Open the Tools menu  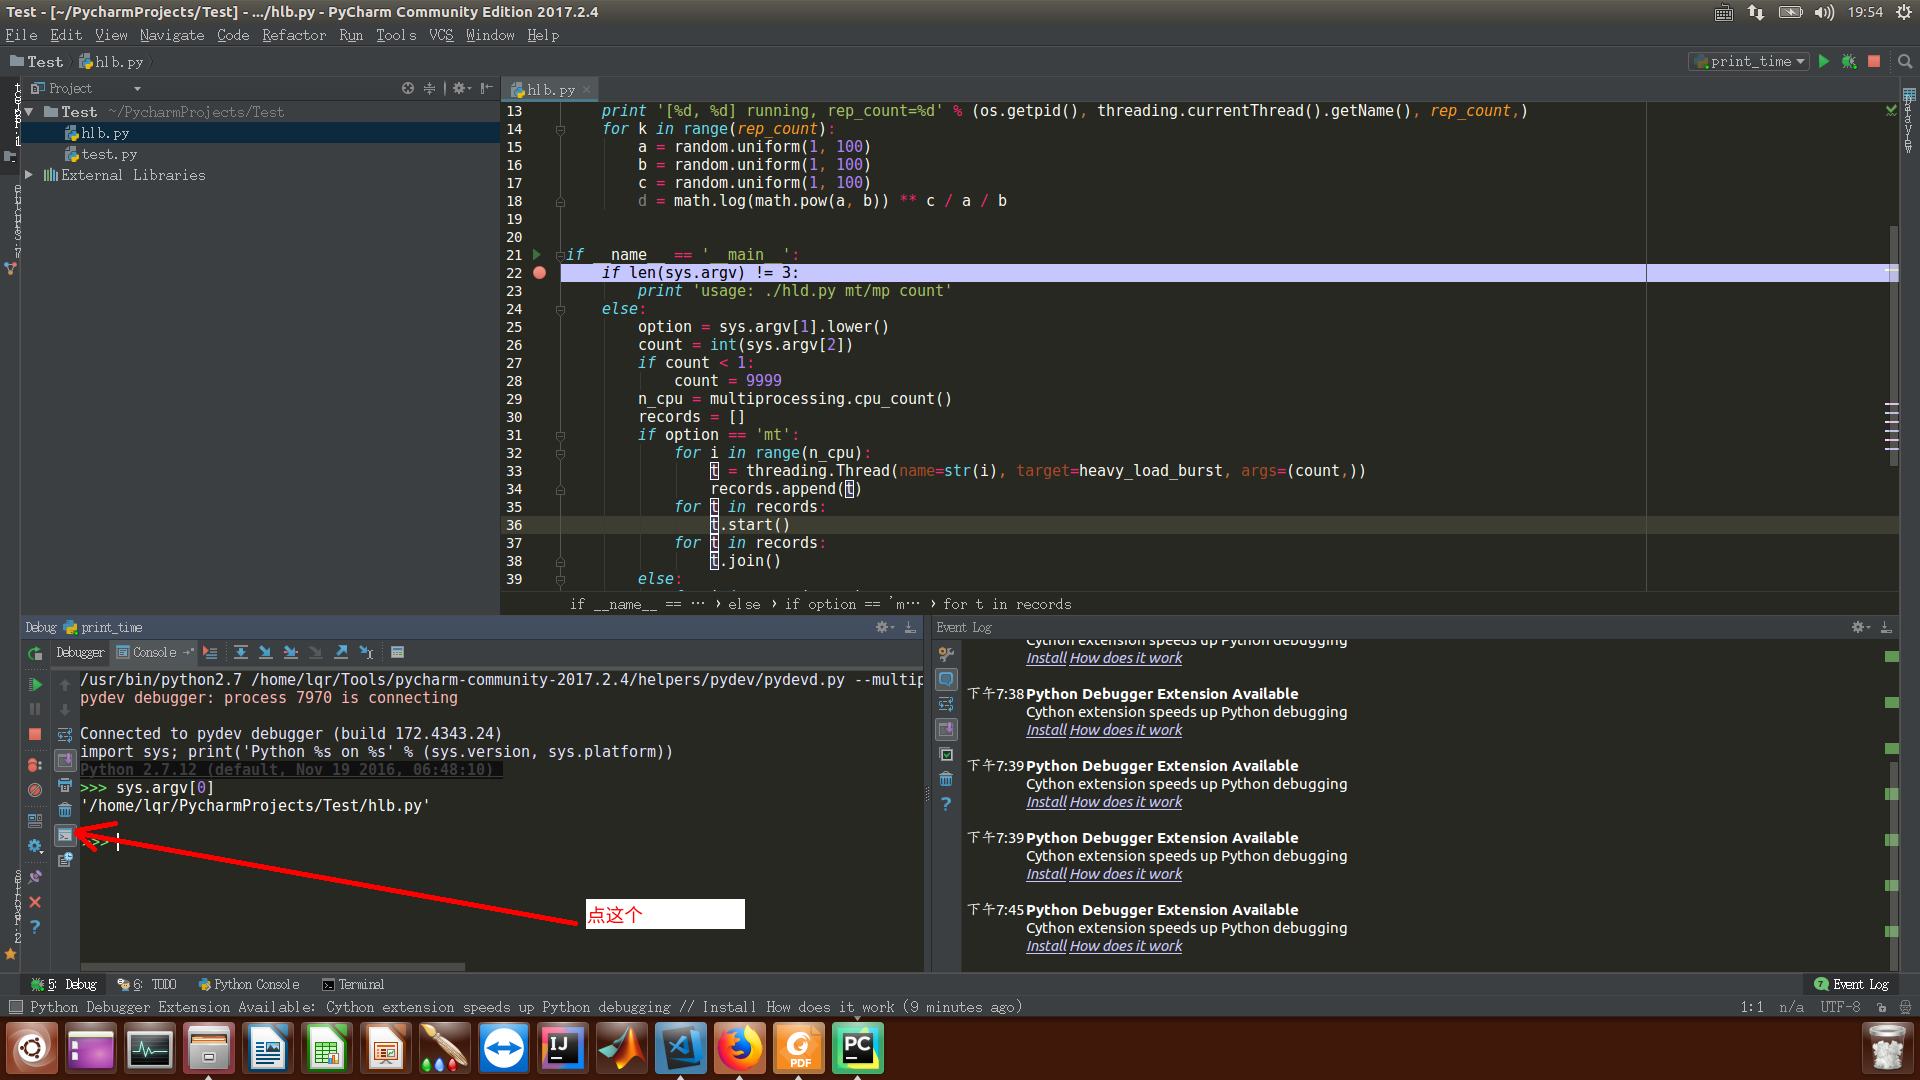coord(396,35)
